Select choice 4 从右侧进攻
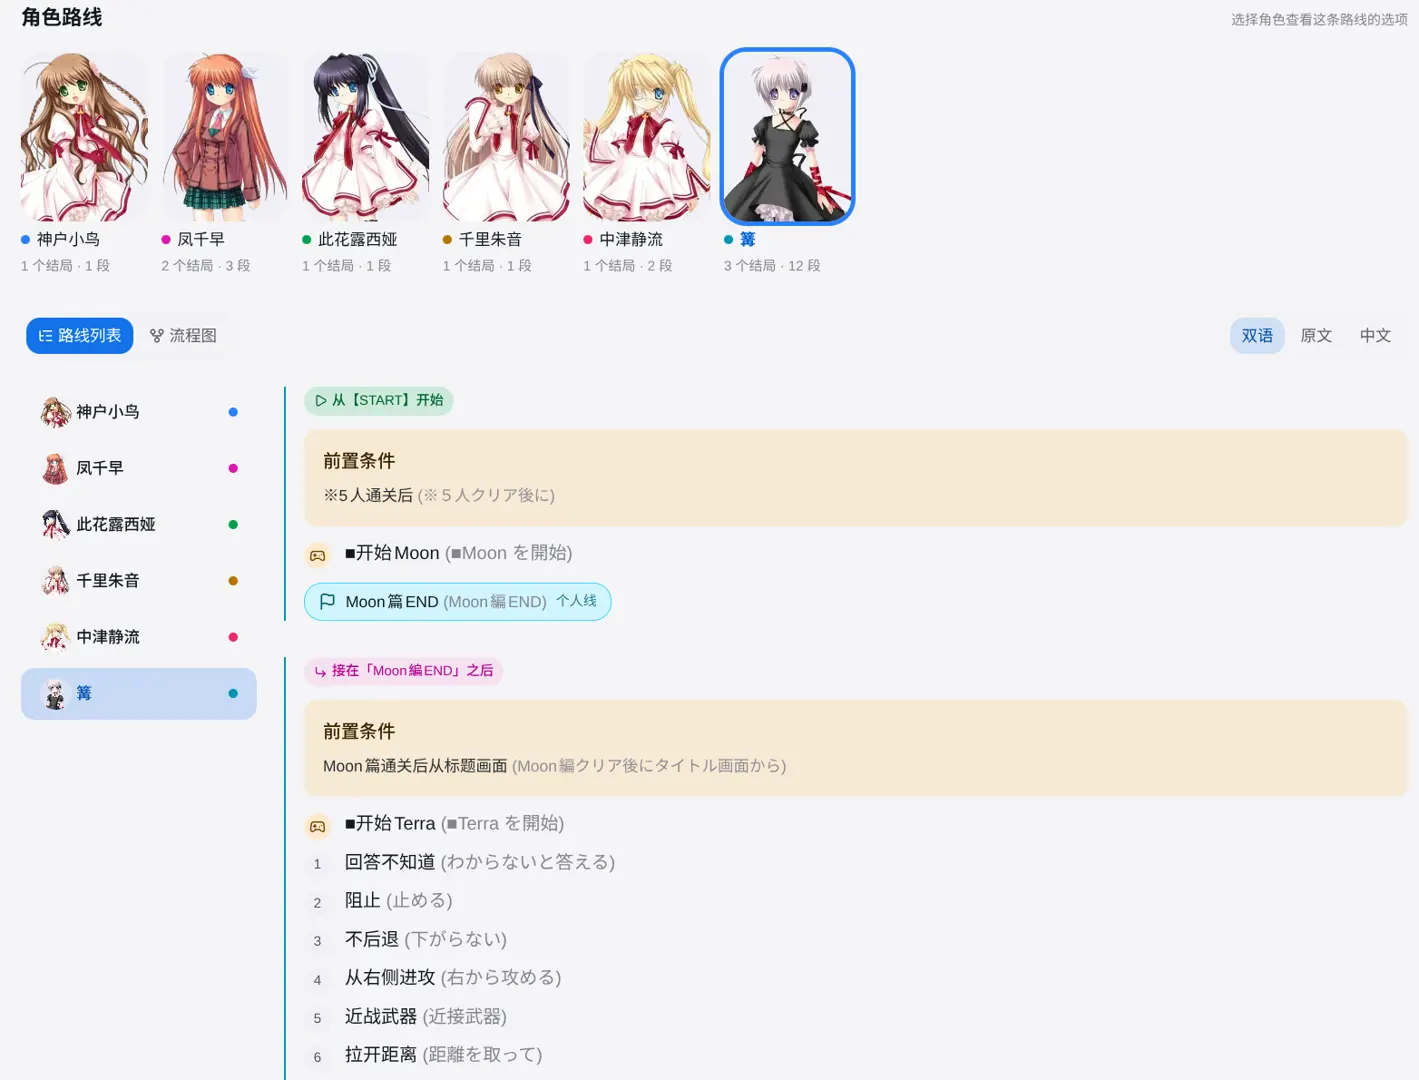 pyautogui.click(x=453, y=978)
